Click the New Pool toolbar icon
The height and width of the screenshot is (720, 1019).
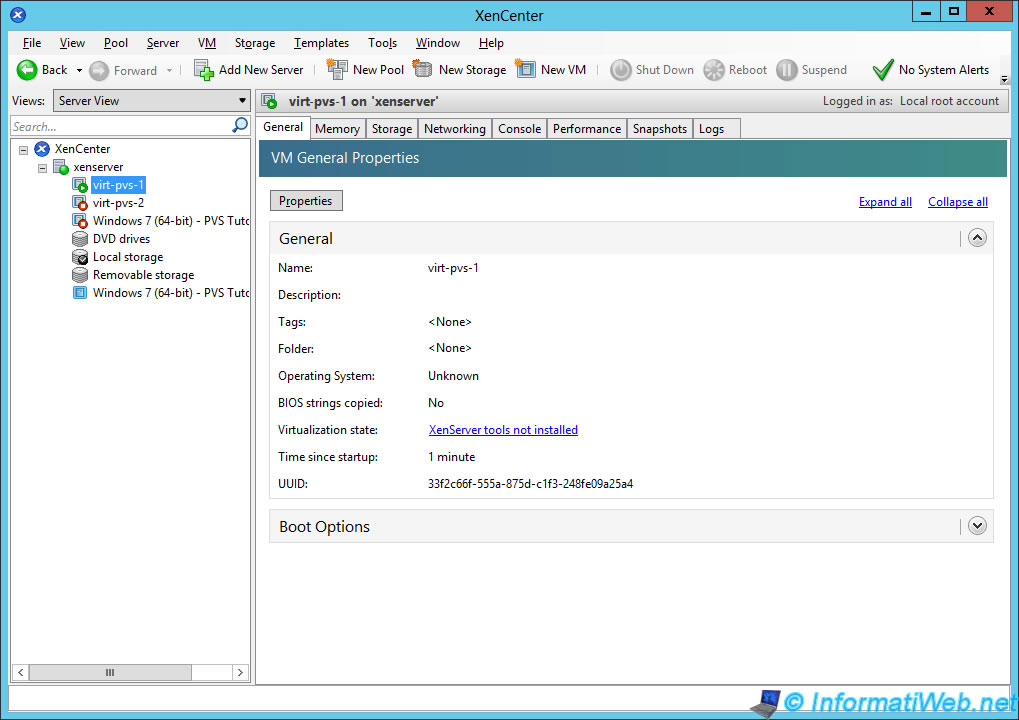tap(337, 70)
